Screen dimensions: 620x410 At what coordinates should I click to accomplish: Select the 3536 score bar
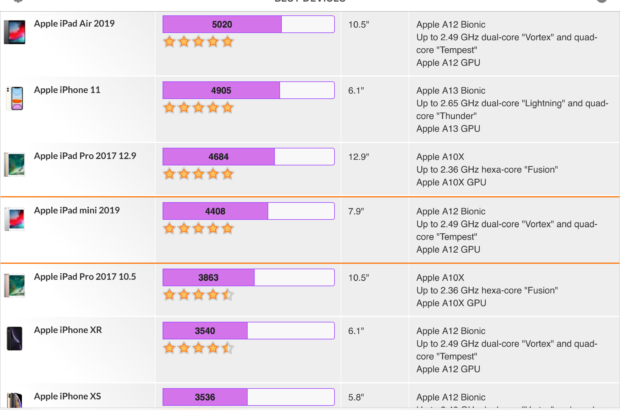(x=248, y=398)
